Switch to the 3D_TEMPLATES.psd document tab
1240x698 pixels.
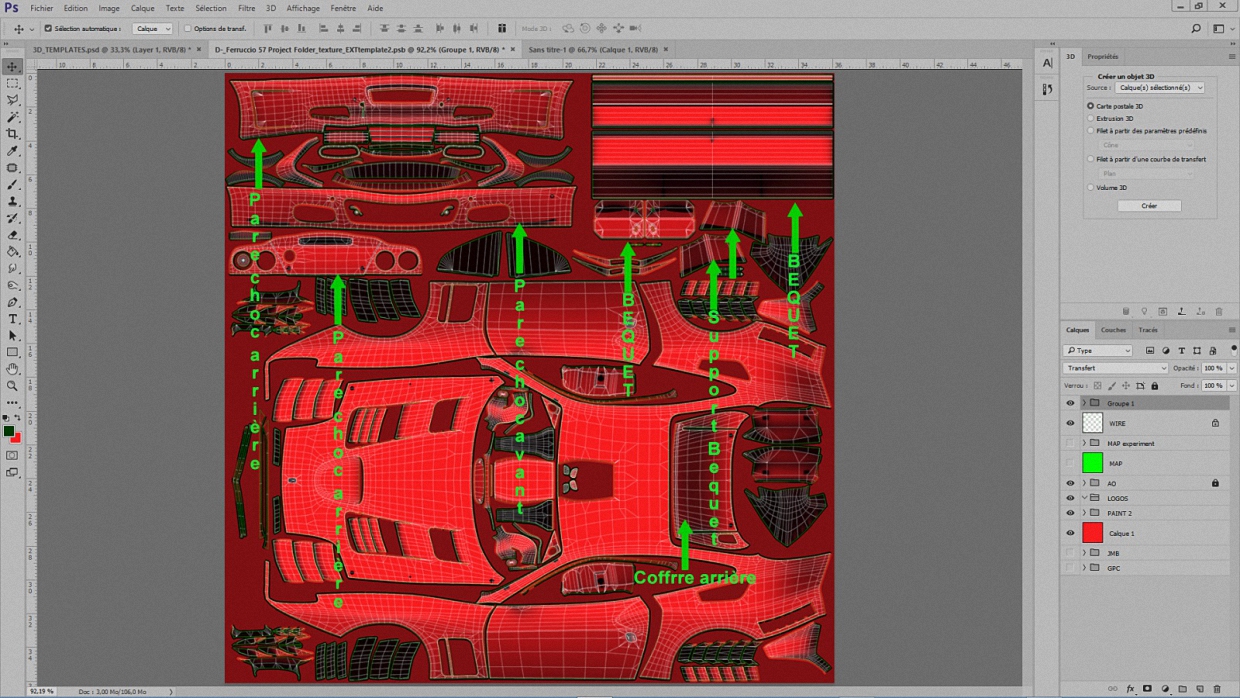tap(112, 49)
